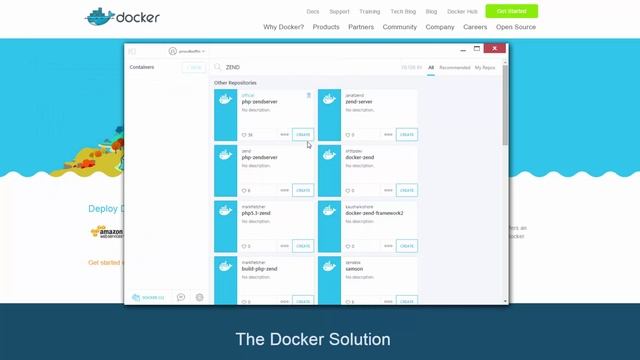The width and height of the screenshot is (640, 360).
Task: Click + NEW container button
Action: (194, 67)
